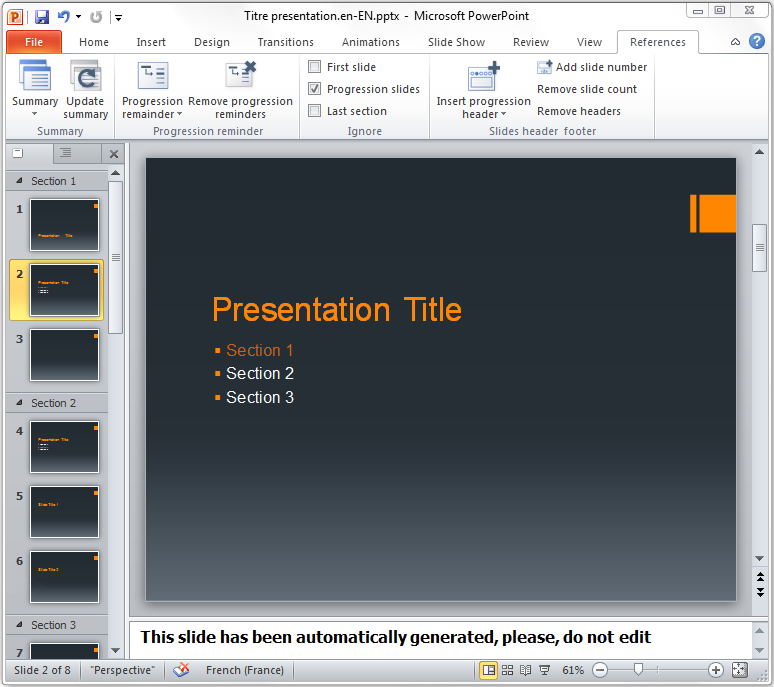Open the Animations tab

click(x=371, y=42)
